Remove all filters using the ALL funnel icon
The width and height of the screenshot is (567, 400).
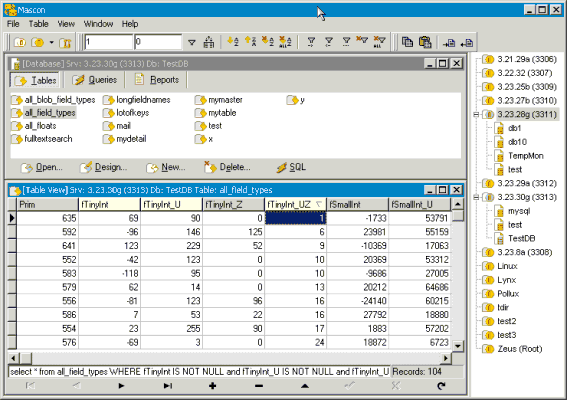click(x=380, y=42)
